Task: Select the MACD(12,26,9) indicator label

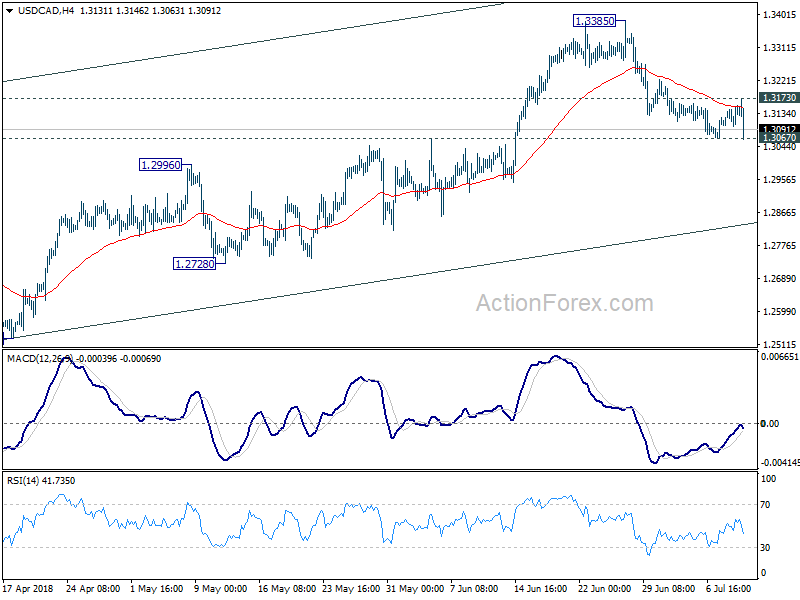Action: [40, 359]
